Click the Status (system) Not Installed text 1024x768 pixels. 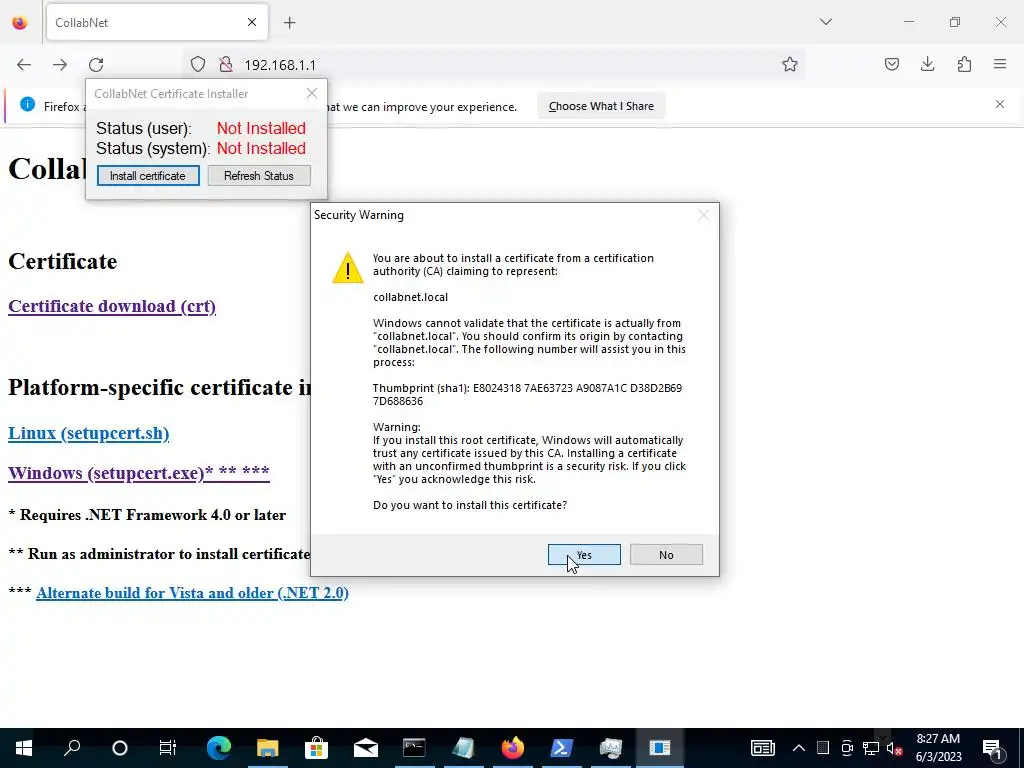point(261,148)
